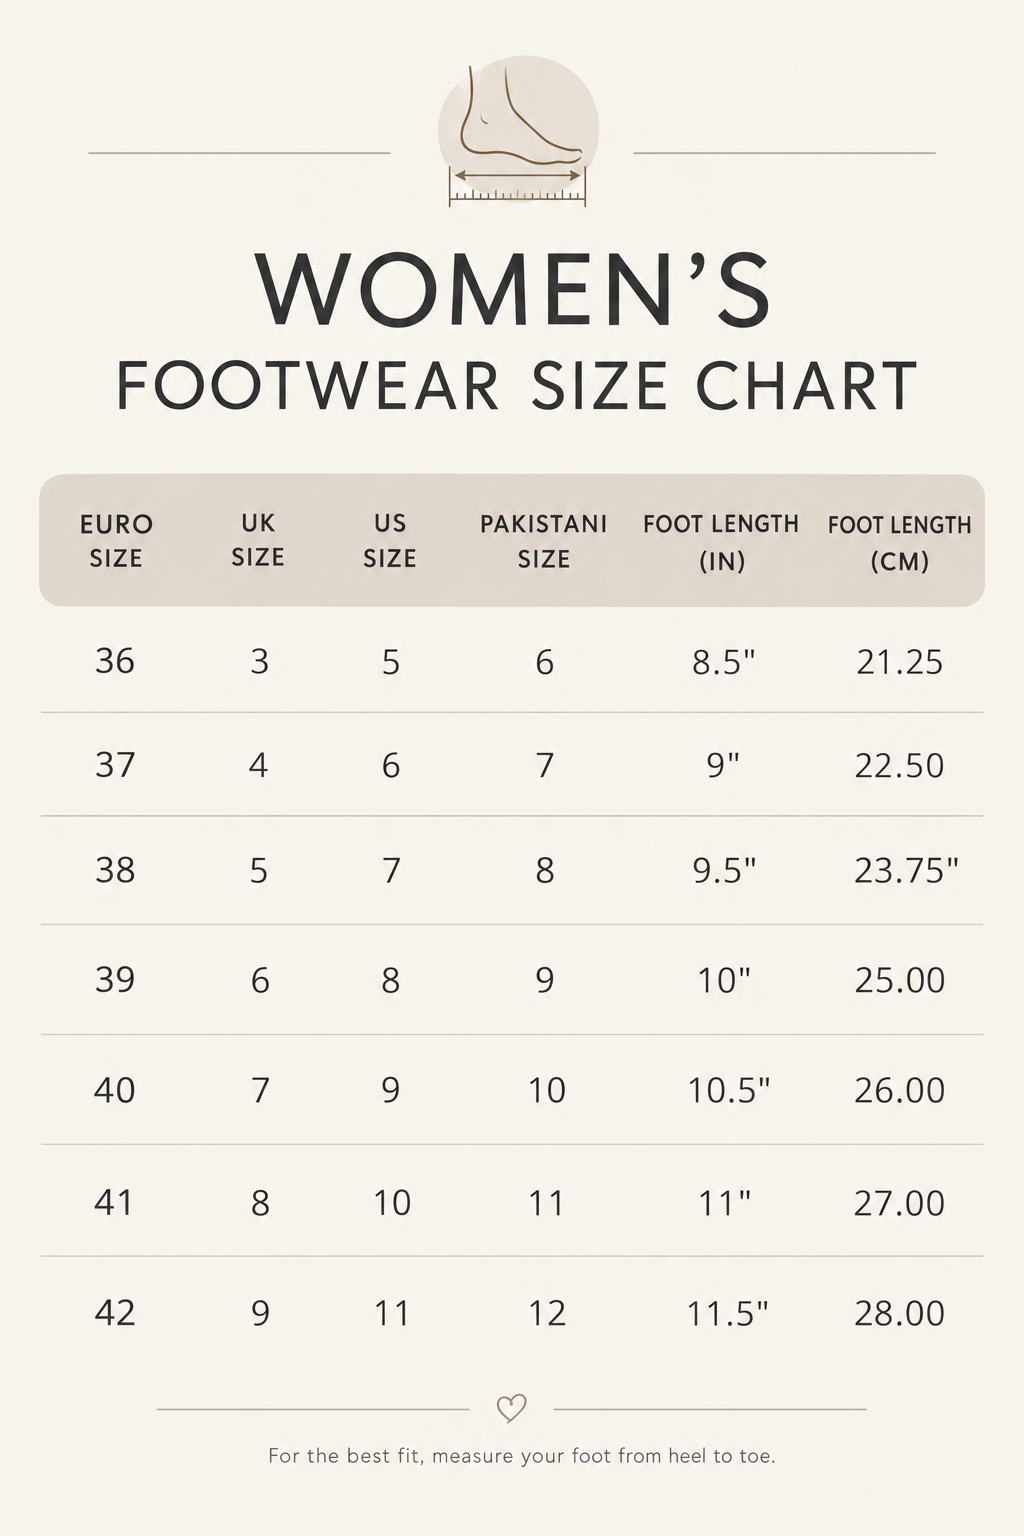The image size is (1024, 1536).
Task: Select the PAKISTANI SIZE column header
Action: pos(544,541)
